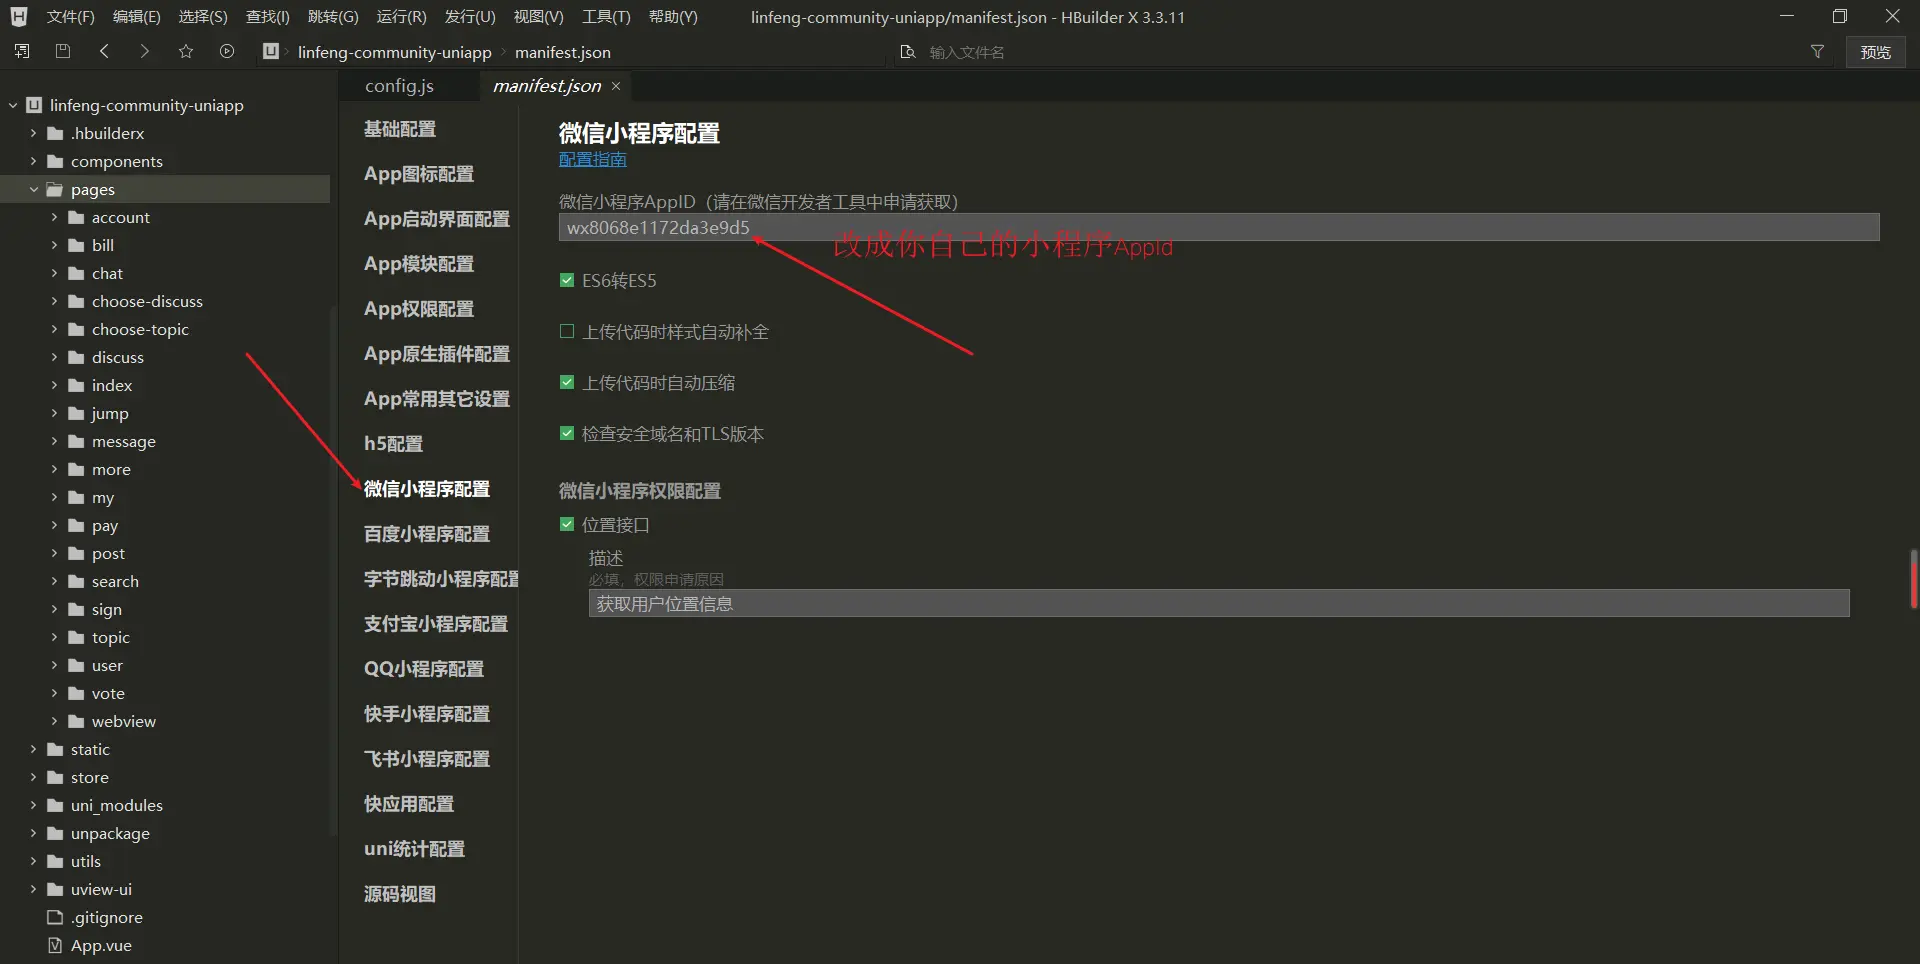Click the HBuilder X logo icon

pyautogui.click(x=19, y=17)
